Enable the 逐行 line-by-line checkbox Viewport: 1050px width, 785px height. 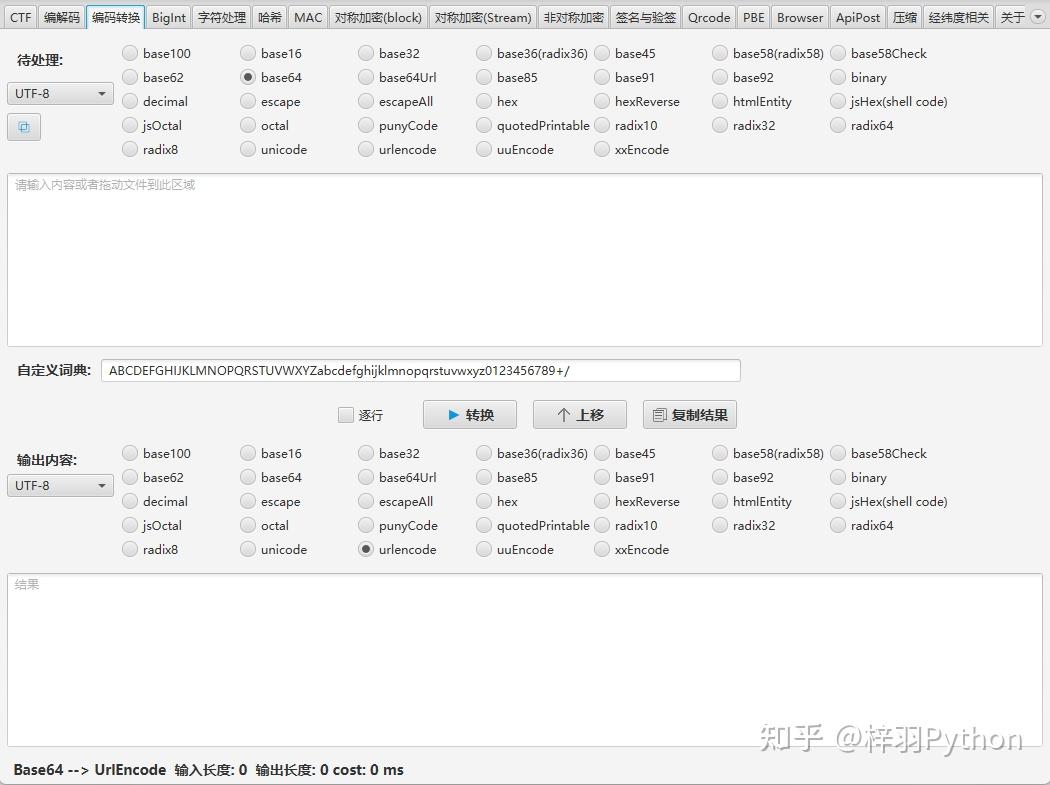pos(346,415)
